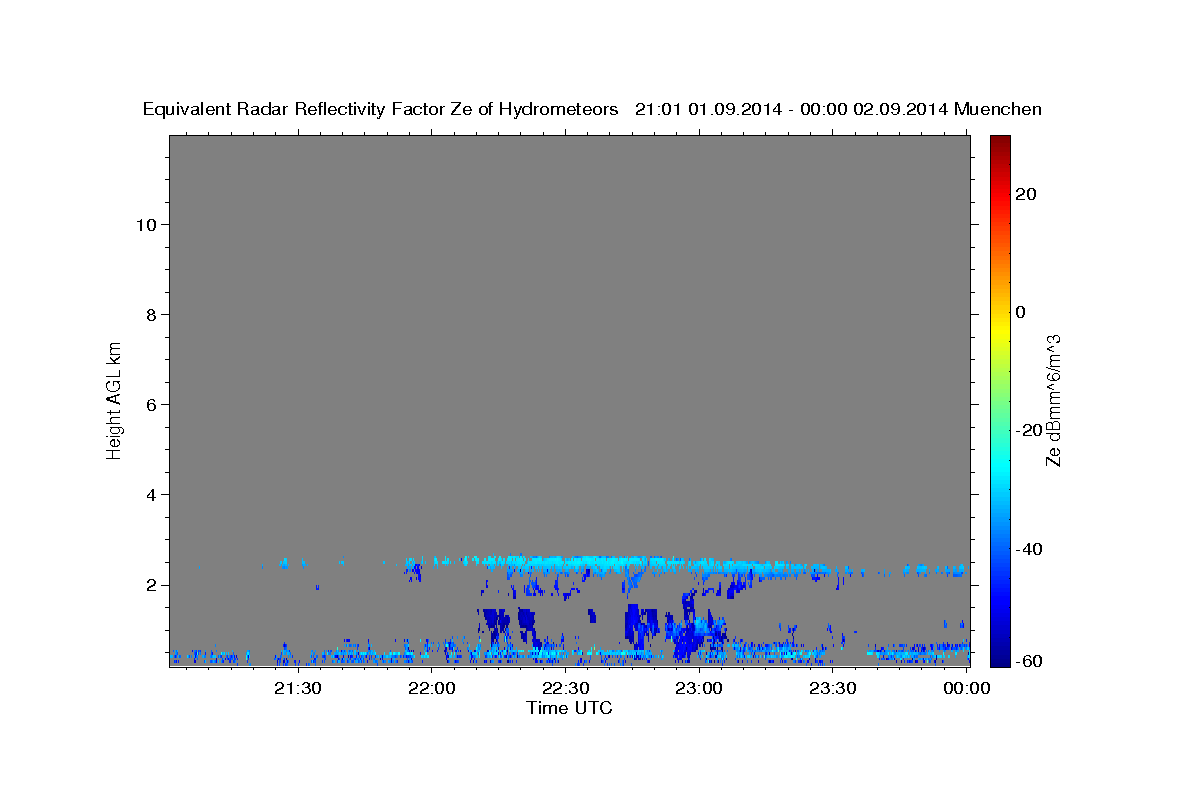Click the colorbar value 0
The image size is (1200, 800).
coord(1022,312)
